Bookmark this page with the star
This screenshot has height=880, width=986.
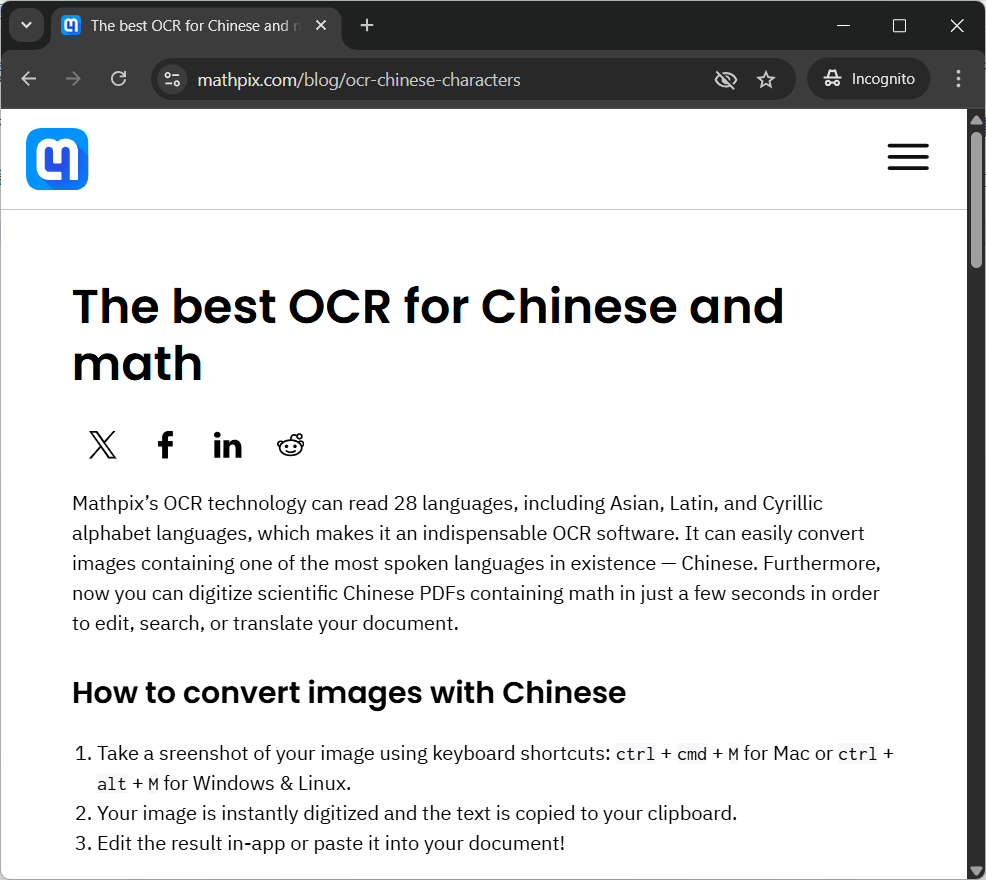[x=766, y=79]
